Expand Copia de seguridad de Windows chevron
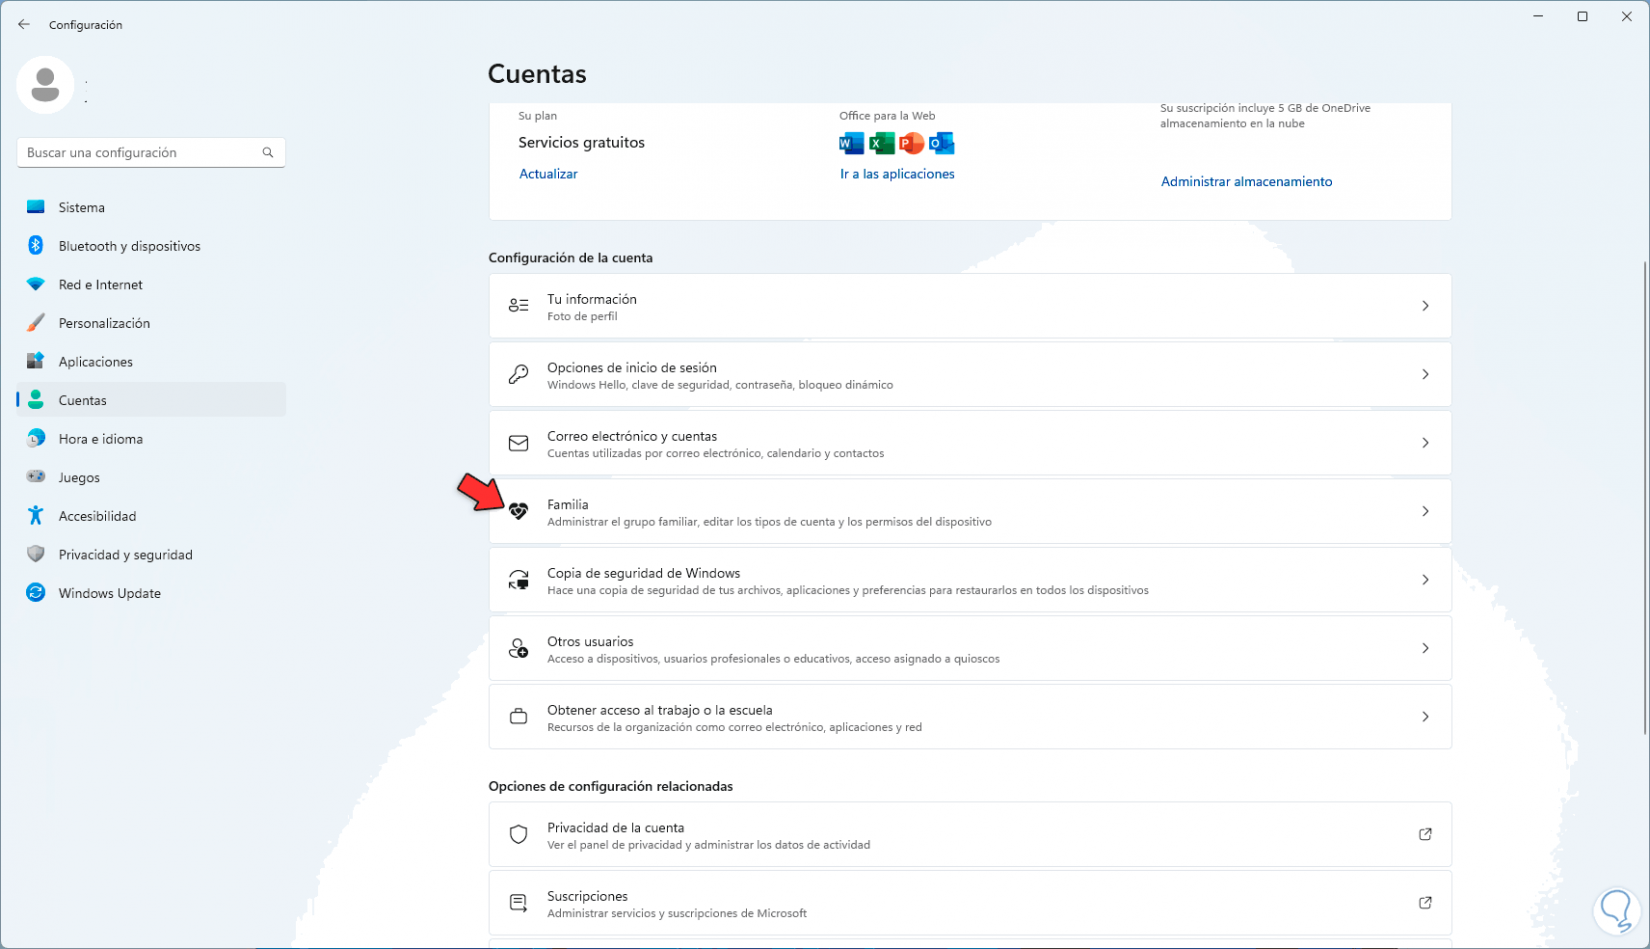The width and height of the screenshot is (1650, 949). coord(1425,580)
